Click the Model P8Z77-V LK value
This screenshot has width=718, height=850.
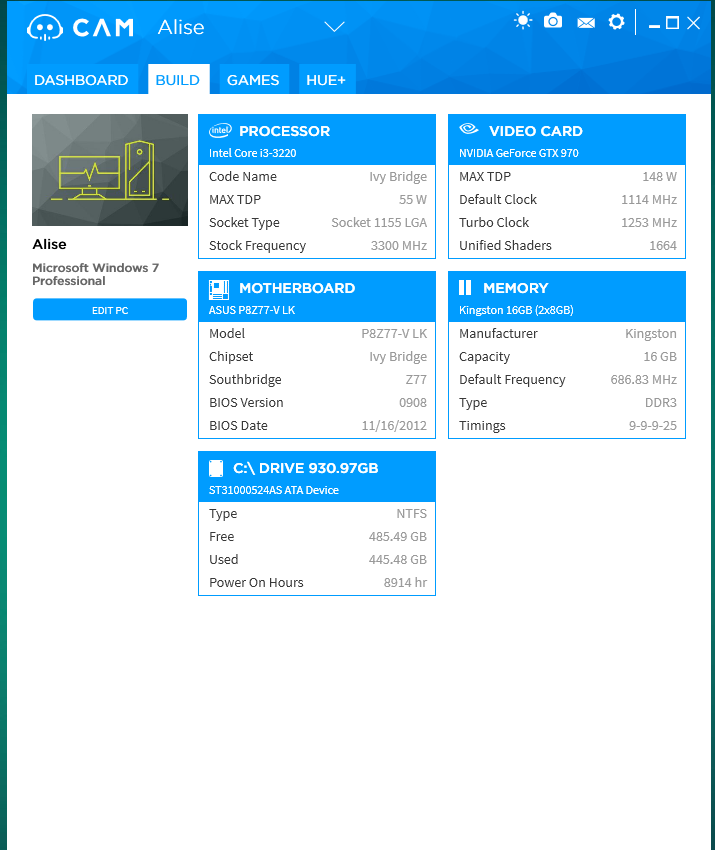coord(394,333)
